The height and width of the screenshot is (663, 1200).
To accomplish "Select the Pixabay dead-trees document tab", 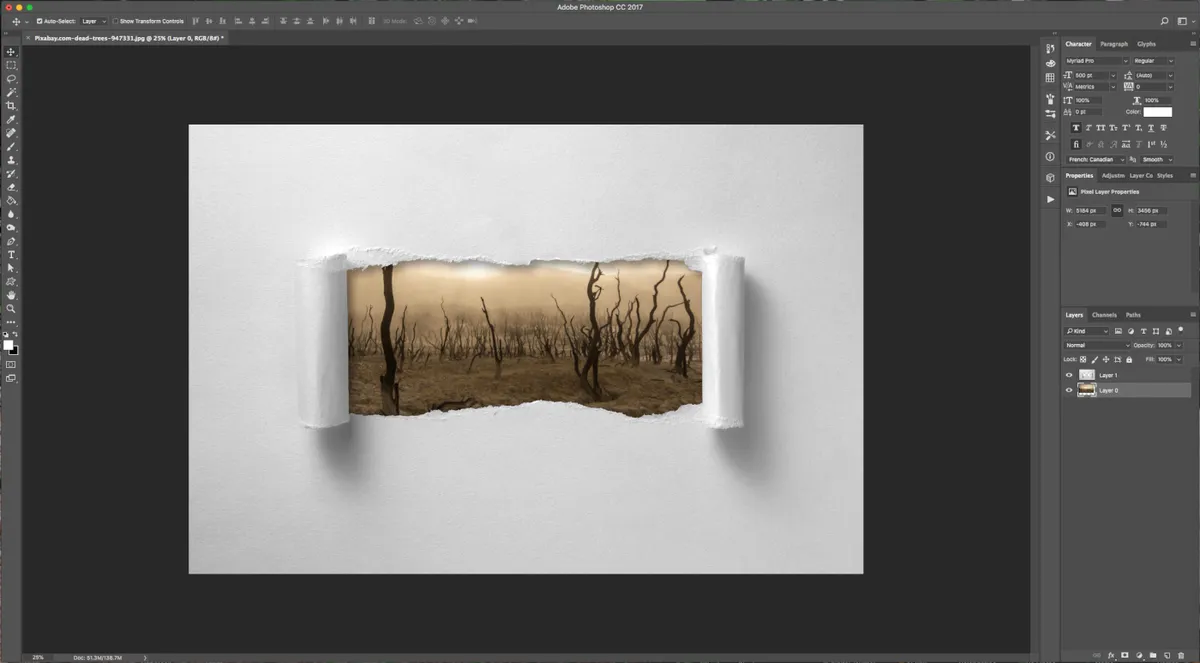I will [128, 37].
